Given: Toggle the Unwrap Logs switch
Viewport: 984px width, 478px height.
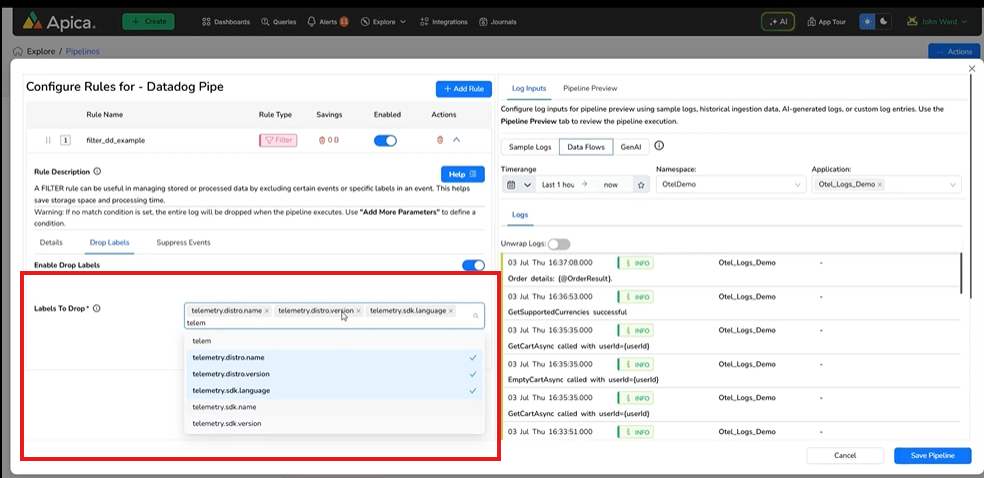Looking at the screenshot, I should pos(559,244).
